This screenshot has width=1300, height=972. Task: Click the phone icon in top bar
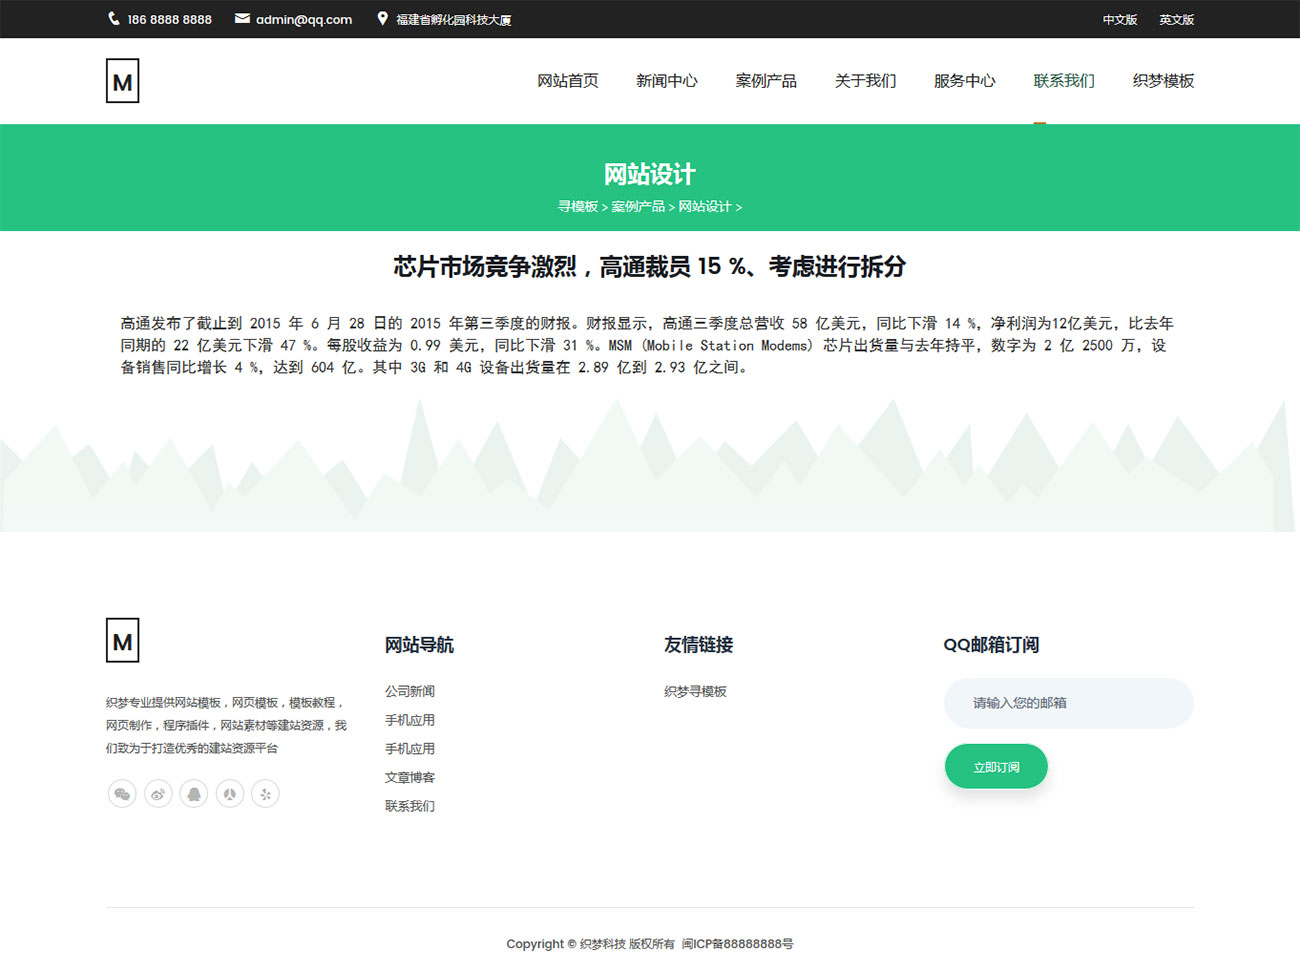114,19
